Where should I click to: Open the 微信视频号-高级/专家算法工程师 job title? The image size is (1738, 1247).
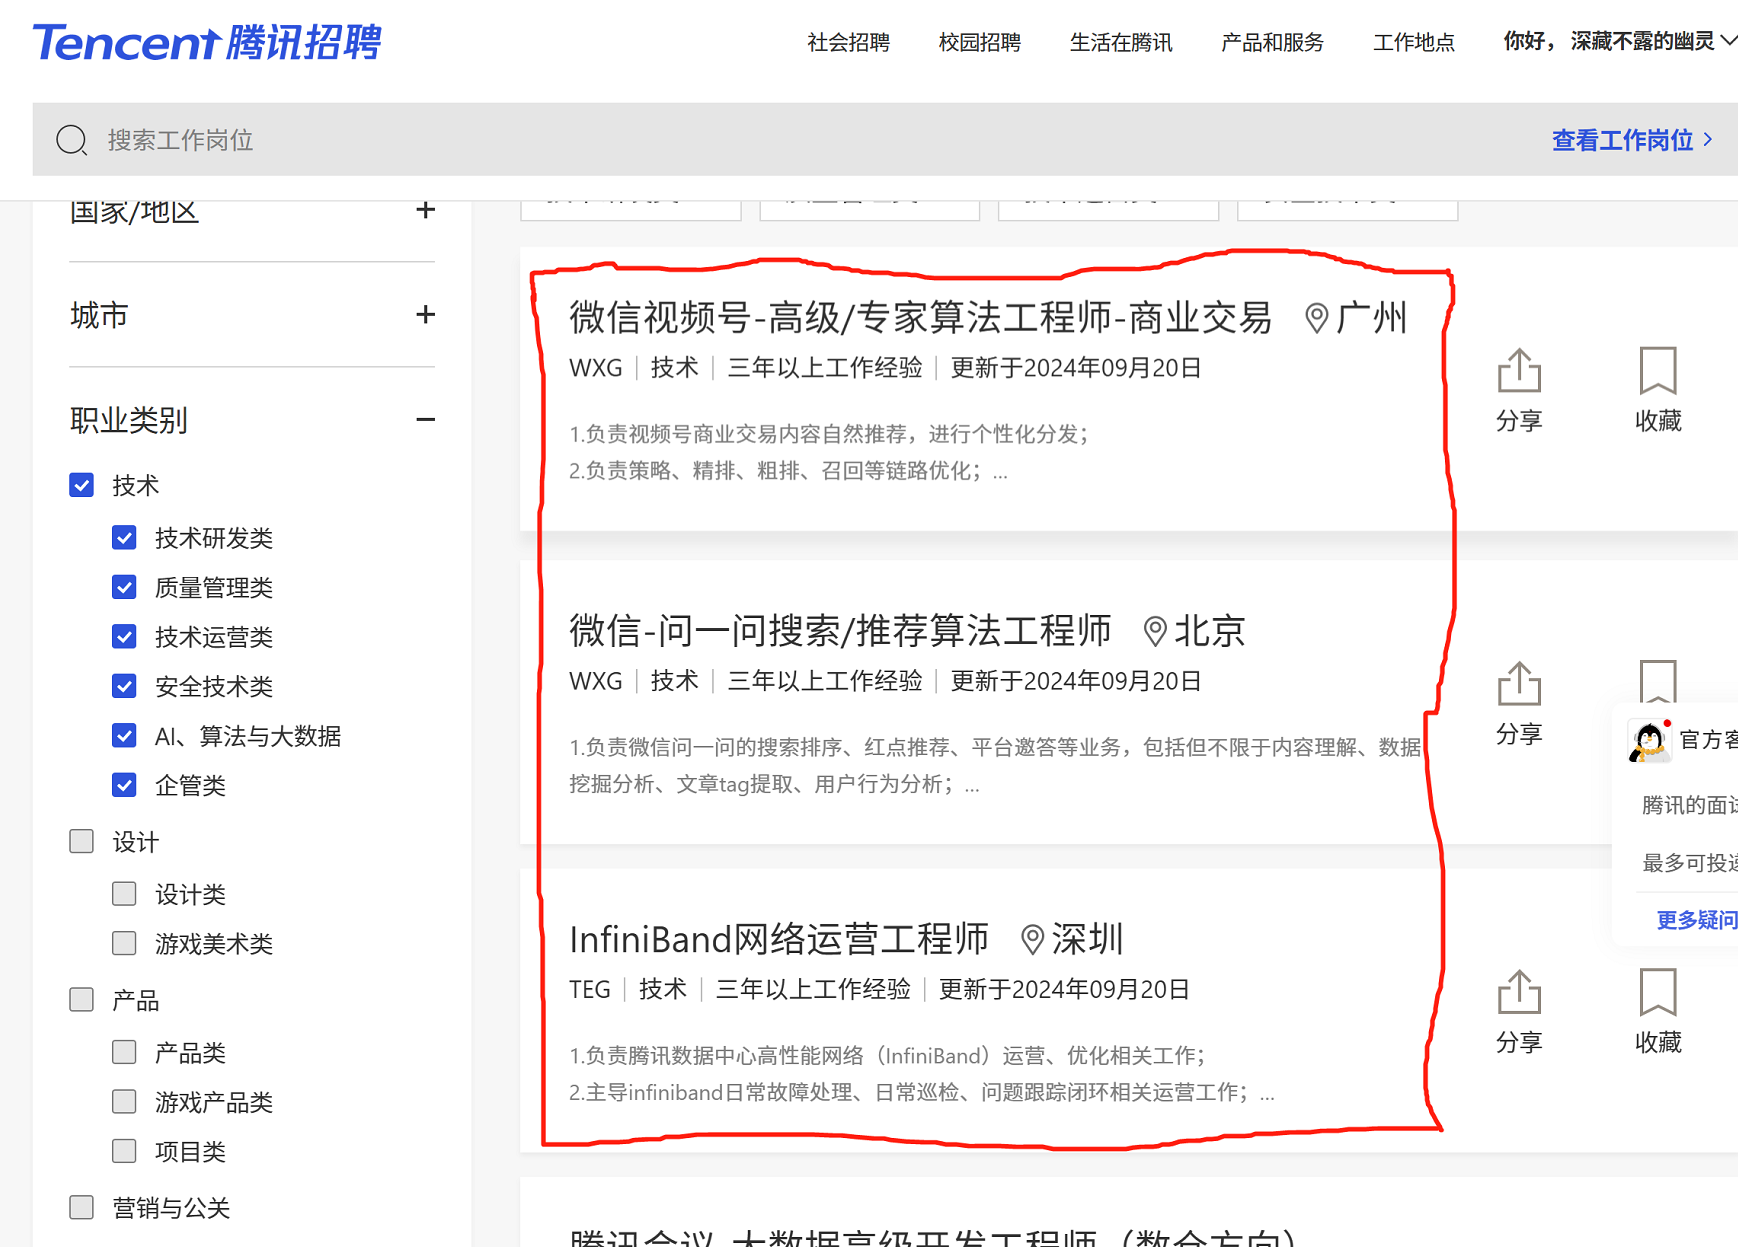[920, 318]
